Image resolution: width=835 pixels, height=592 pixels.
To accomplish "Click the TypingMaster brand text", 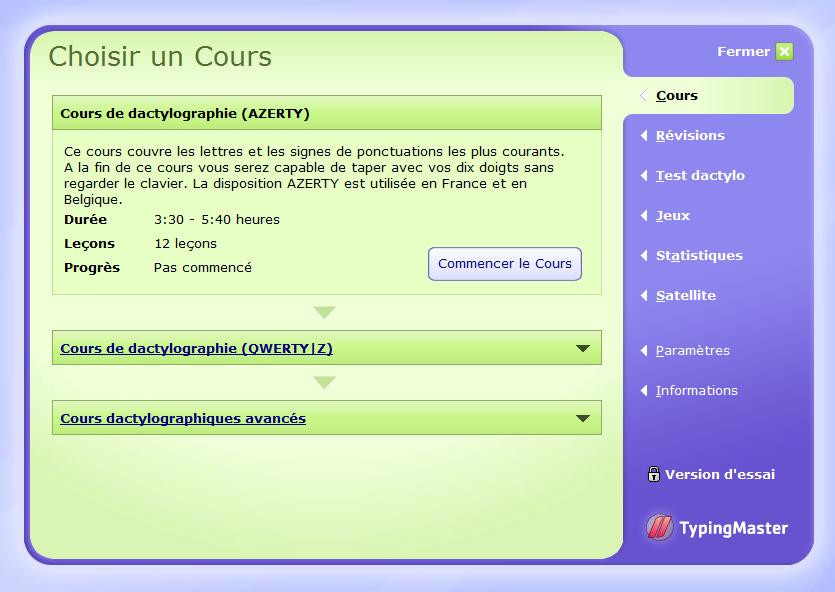I will tap(733, 528).
